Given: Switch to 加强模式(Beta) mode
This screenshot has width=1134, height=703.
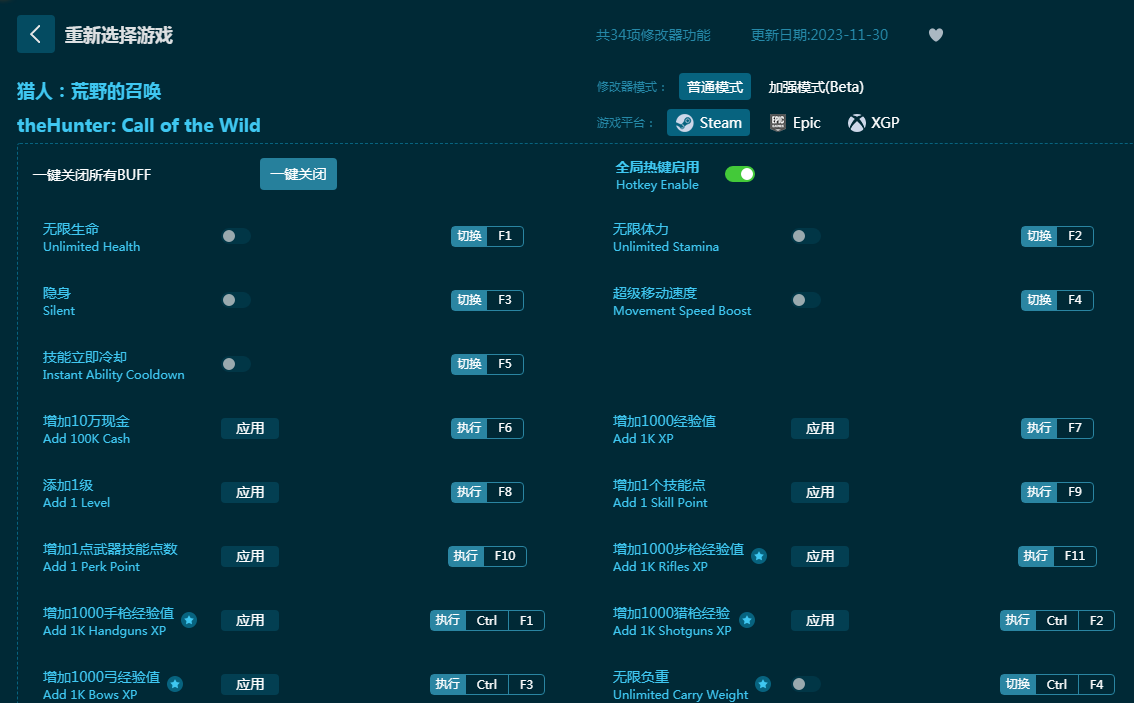Looking at the screenshot, I should (816, 87).
